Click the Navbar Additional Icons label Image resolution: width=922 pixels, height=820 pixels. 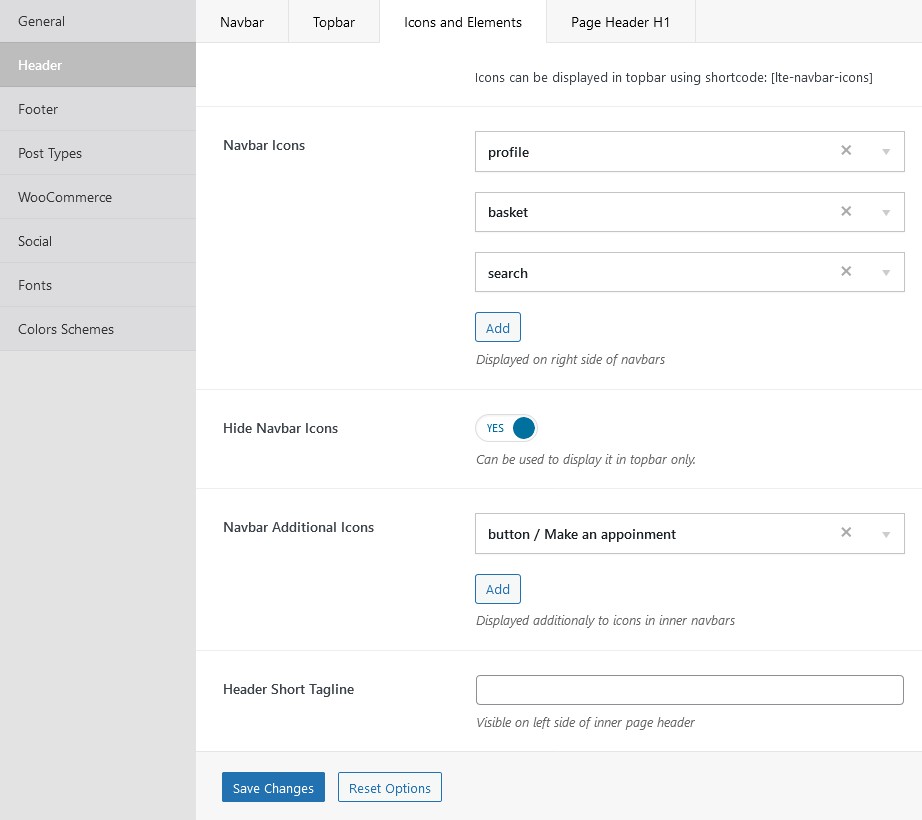pos(298,527)
